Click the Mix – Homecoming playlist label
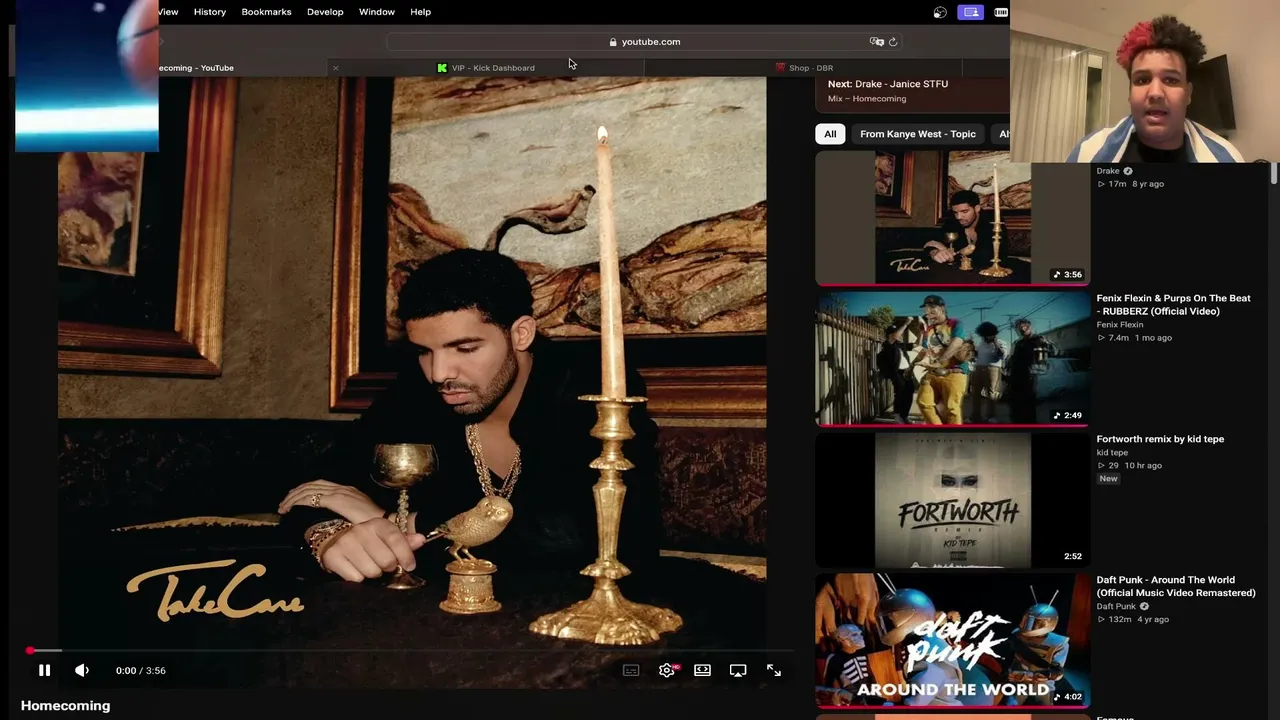Image resolution: width=1280 pixels, height=720 pixels. click(867, 99)
